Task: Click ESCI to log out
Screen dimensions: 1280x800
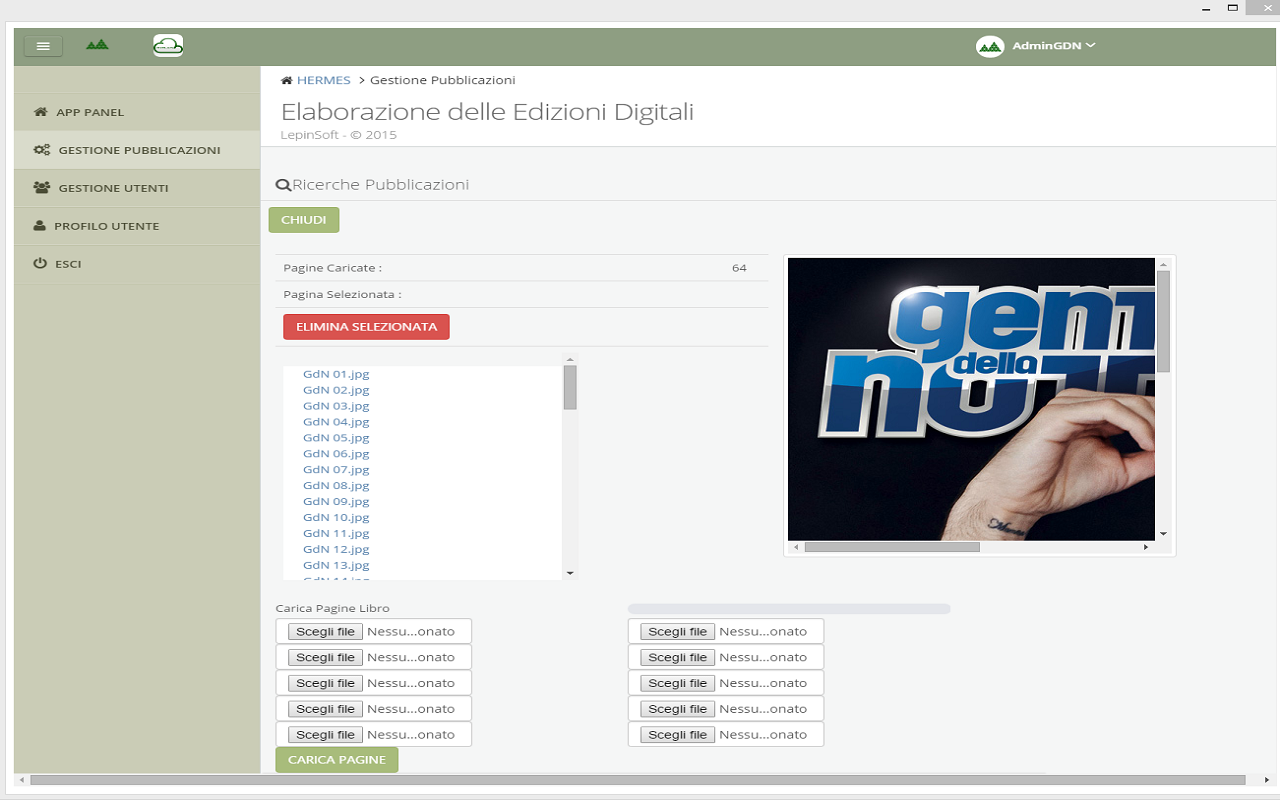Action: (x=137, y=264)
